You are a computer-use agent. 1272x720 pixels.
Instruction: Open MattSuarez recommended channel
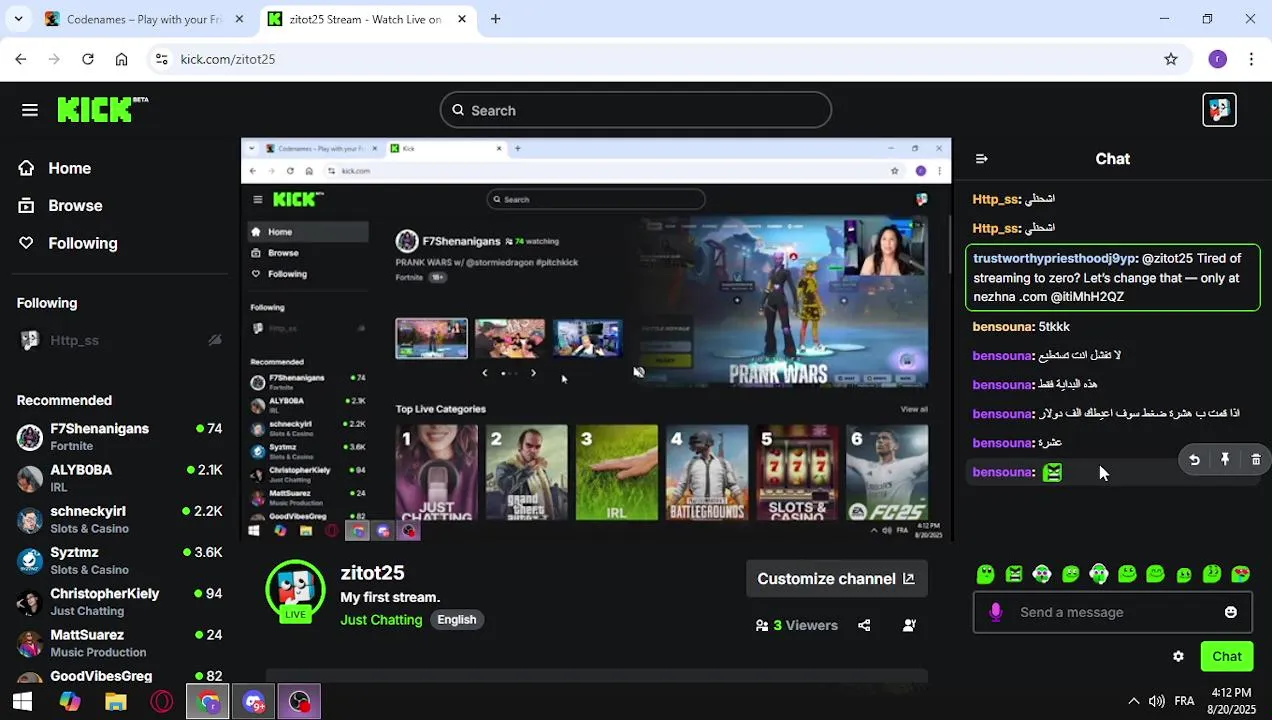point(119,643)
